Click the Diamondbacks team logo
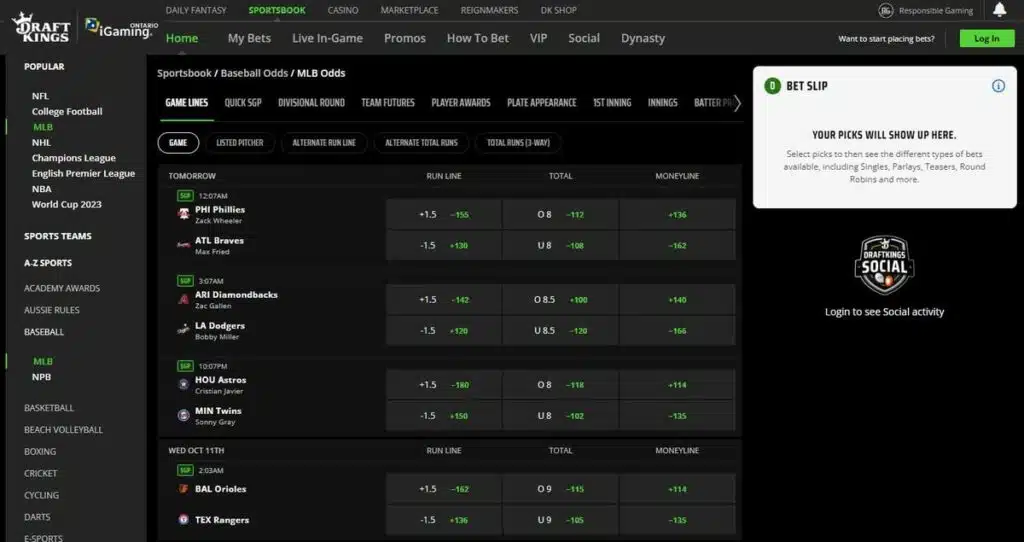1024x542 pixels. click(184, 299)
